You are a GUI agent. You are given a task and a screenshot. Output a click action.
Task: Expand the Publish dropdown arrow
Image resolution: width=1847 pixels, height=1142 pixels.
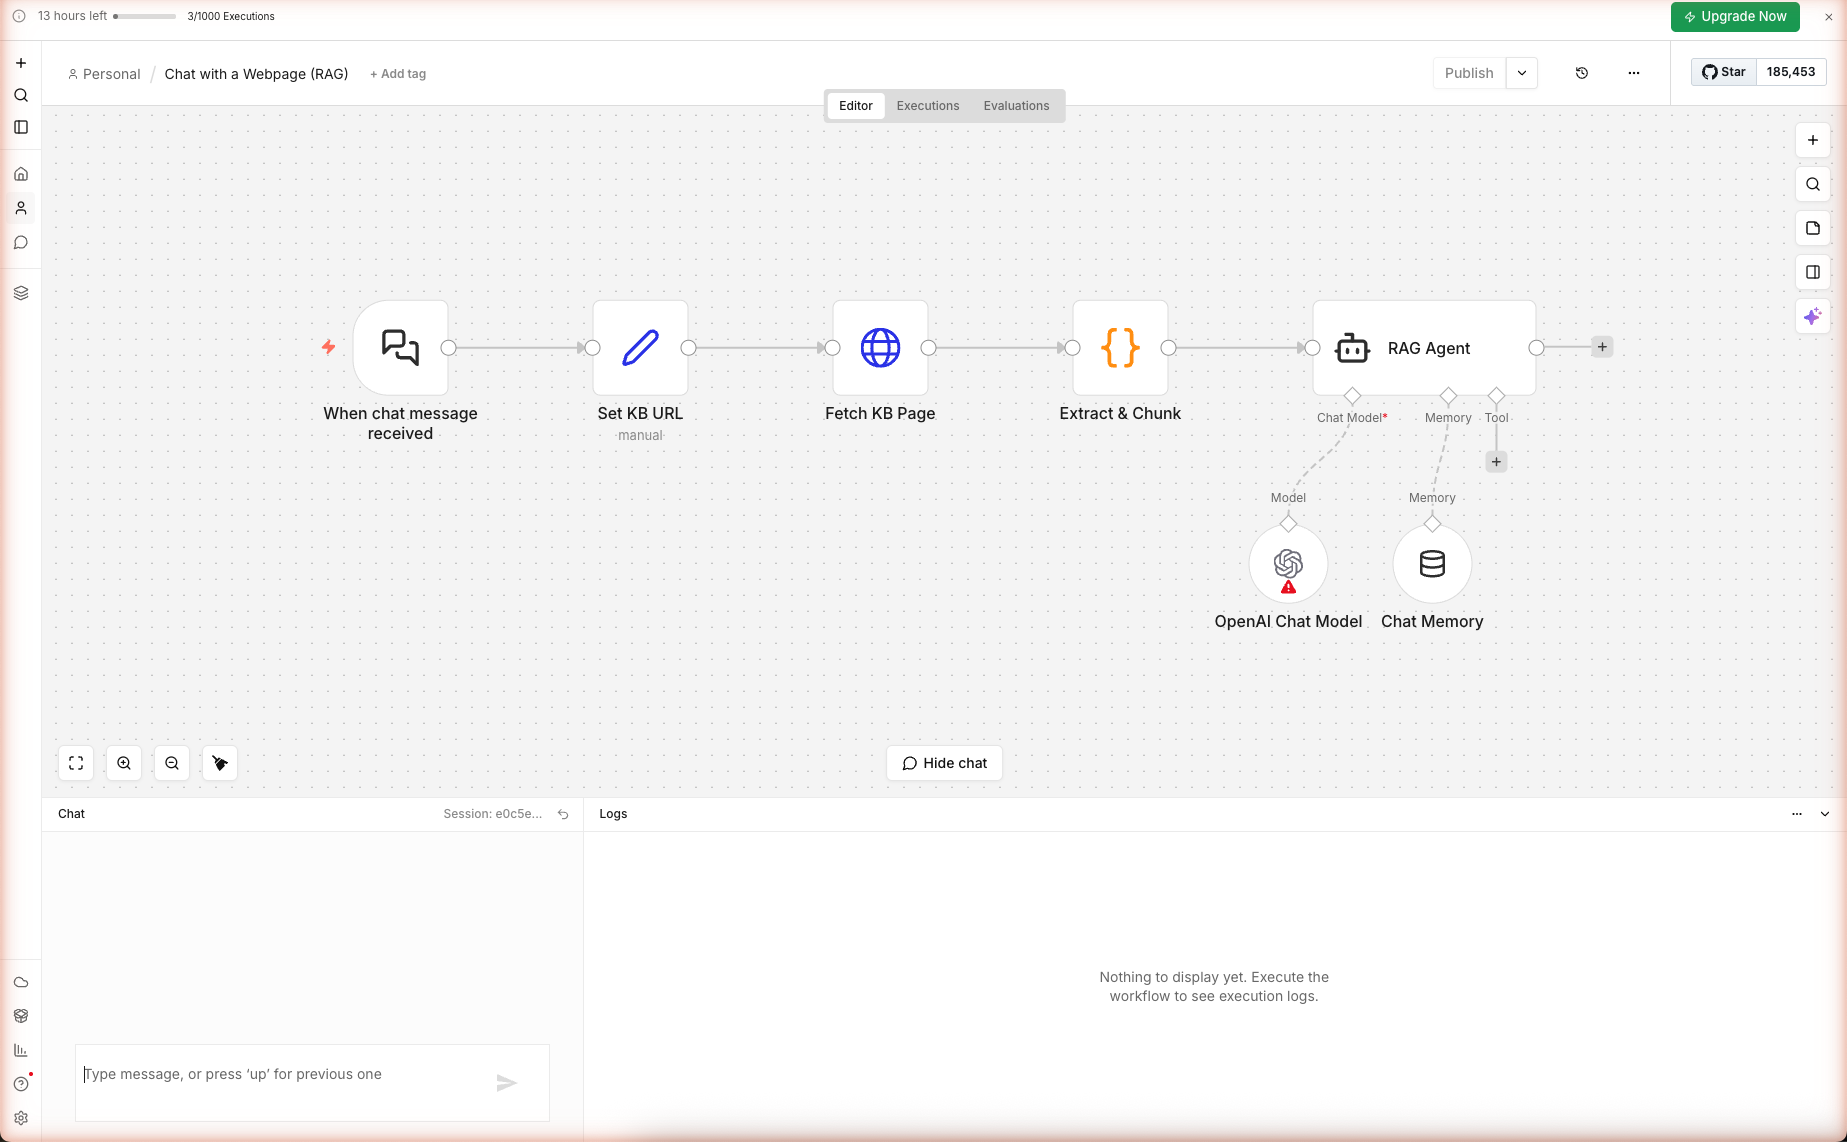[x=1522, y=73]
